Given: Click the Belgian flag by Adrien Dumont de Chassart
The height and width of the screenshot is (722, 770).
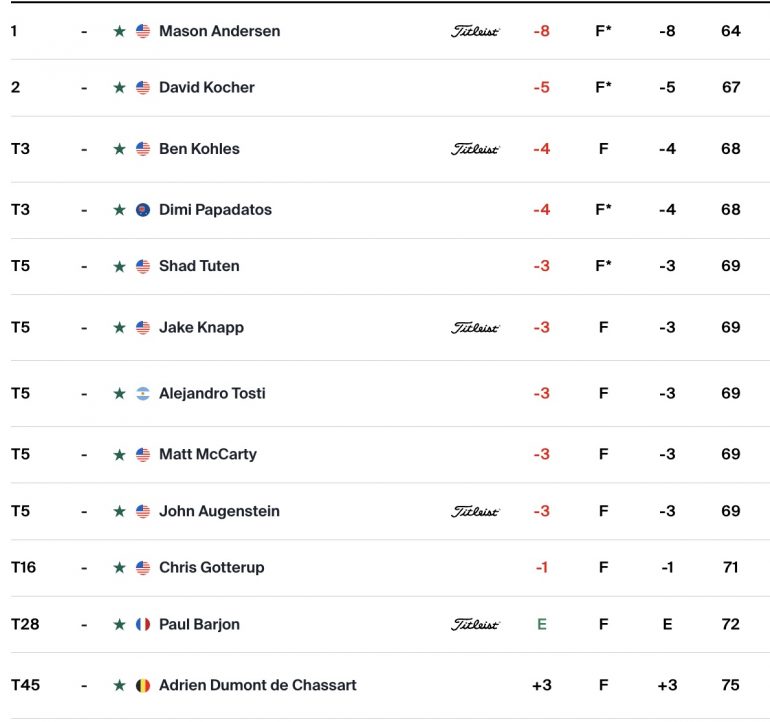Looking at the screenshot, I should 143,685.
